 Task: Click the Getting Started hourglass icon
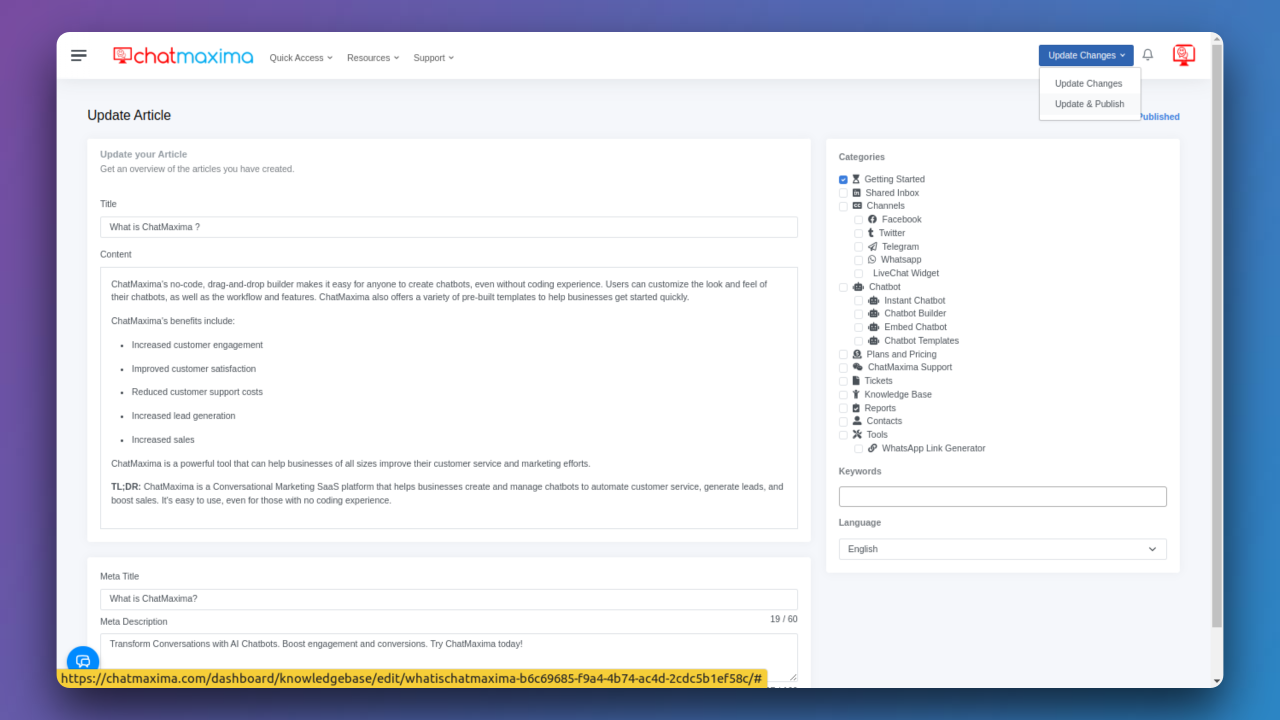coord(856,179)
